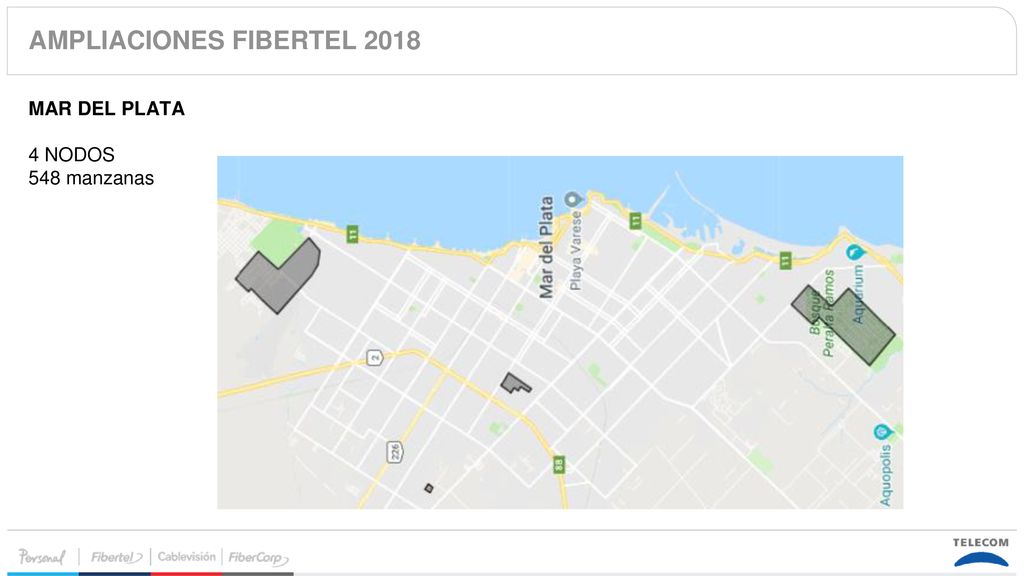Click the Playa Varese map pin
The height and width of the screenshot is (576, 1024).
coord(573,199)
